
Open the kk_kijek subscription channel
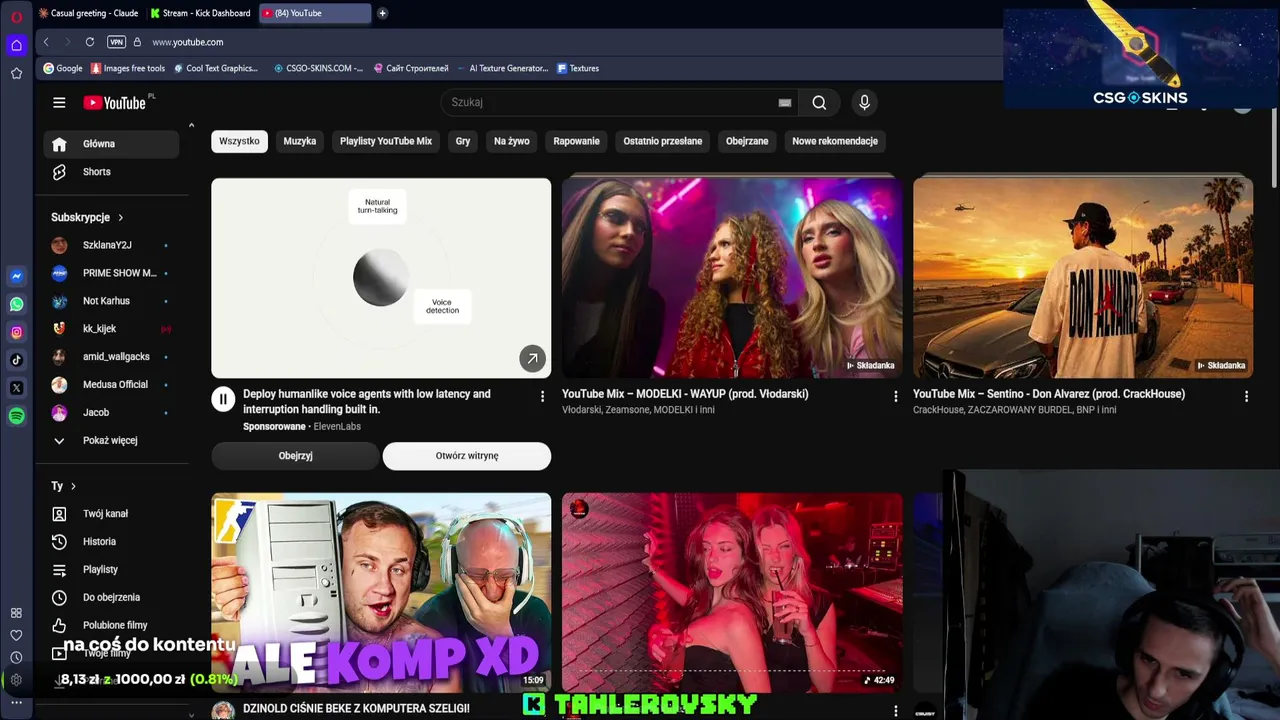coord(111,329)
